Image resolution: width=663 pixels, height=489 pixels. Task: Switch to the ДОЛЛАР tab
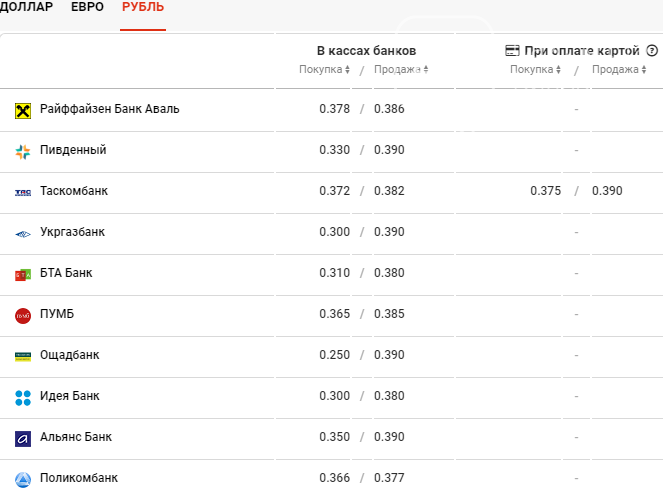tap(26, 7)
